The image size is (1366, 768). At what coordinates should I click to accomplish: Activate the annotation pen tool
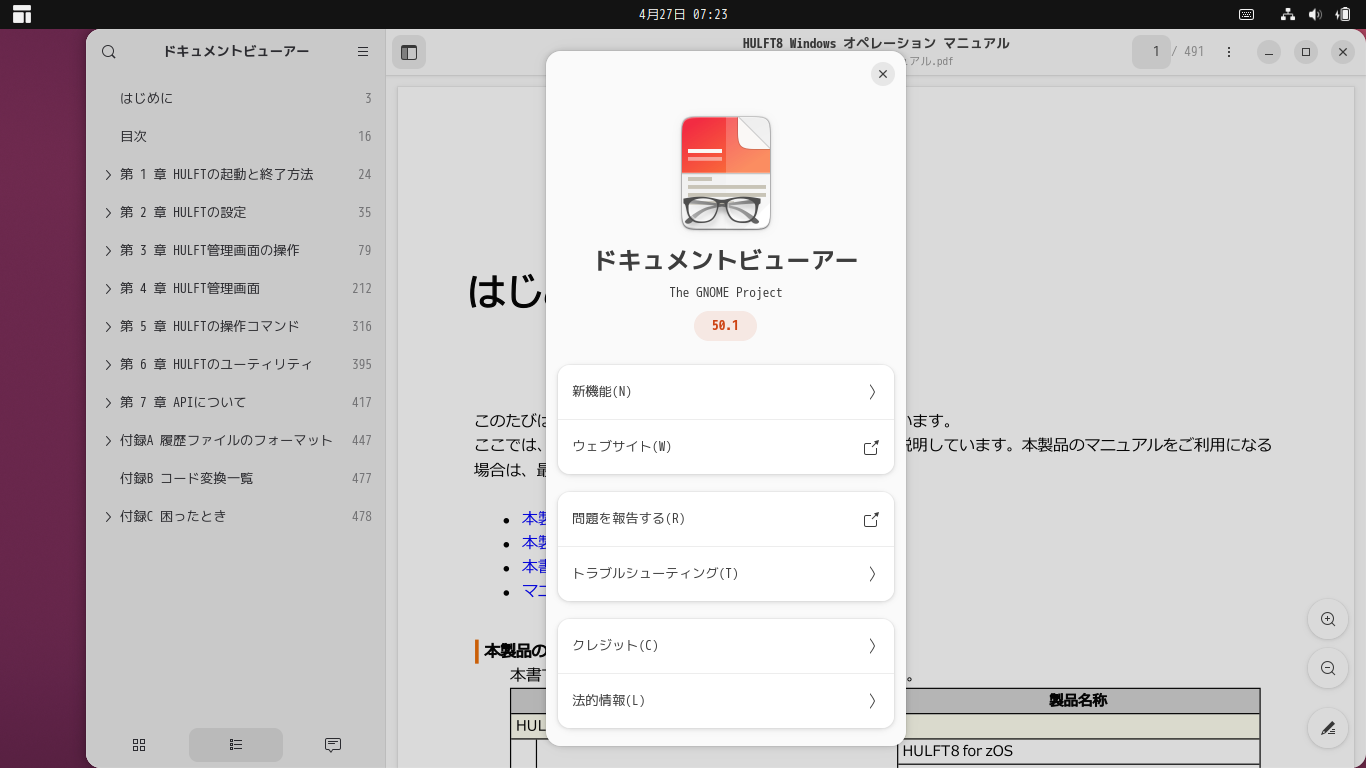pyautogui.click(x=1327, y=728)
